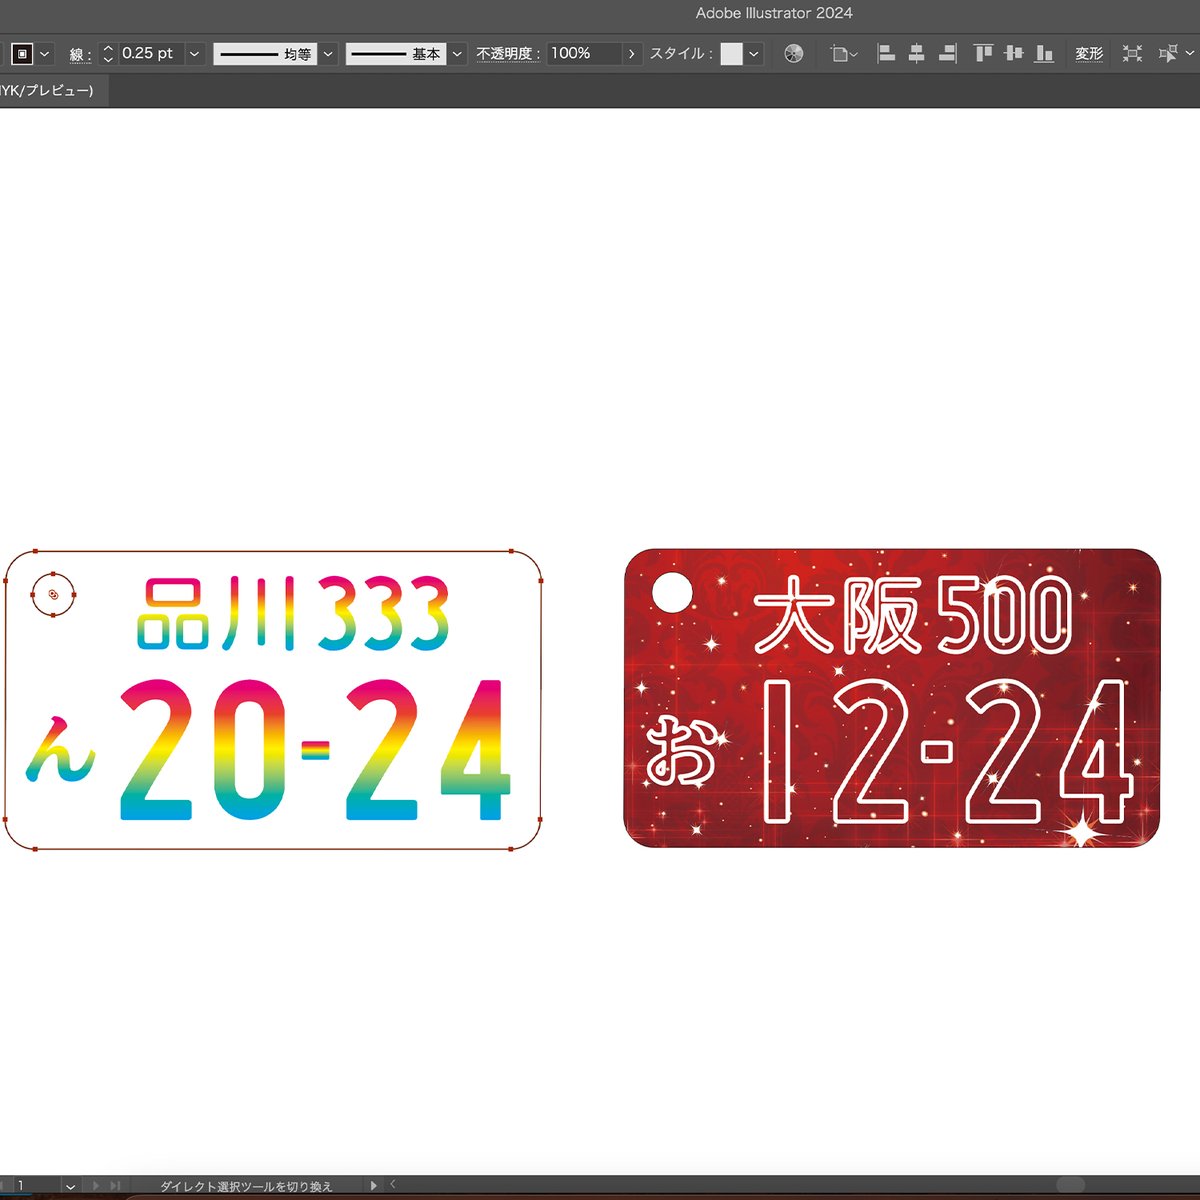Select the ん character on white plate
This screenshot has width=1200, height=1200.
coord(60,749)
